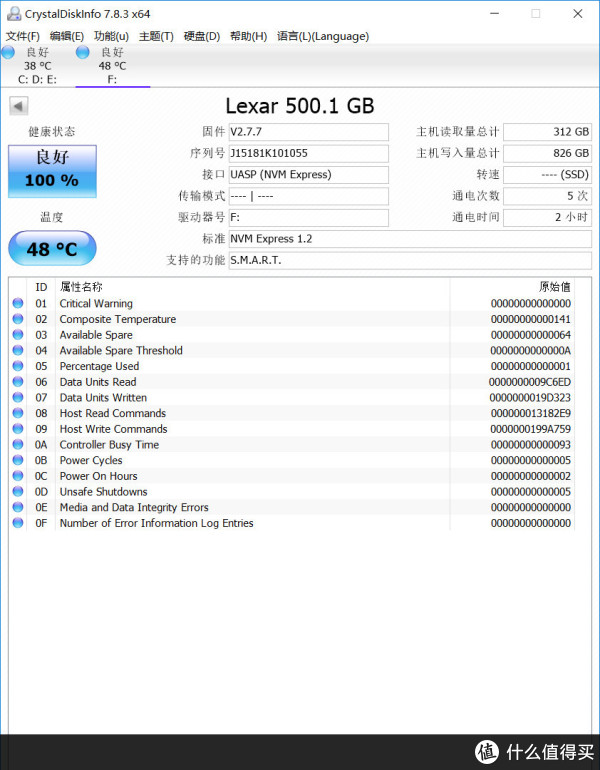
Task: Click the standard field NVM Express 1.2
Action: click(x=410, y=239)
